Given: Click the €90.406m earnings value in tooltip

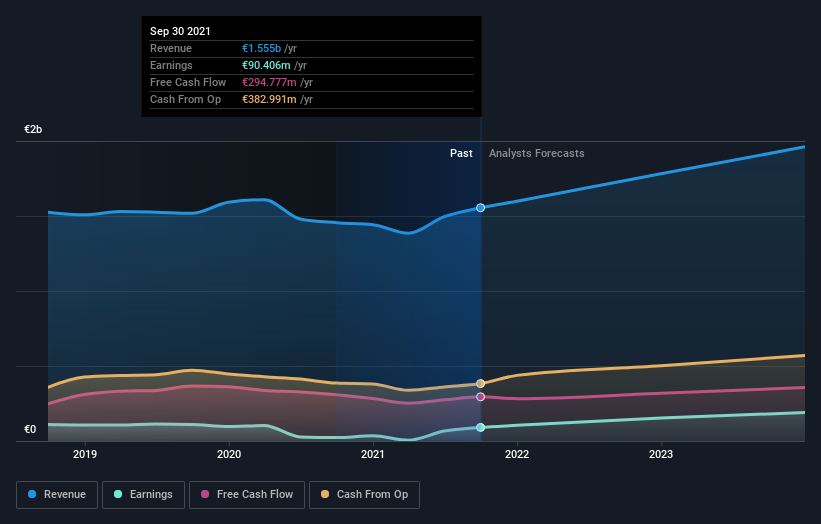Looking at the screenshot, I should coord(266,65).
